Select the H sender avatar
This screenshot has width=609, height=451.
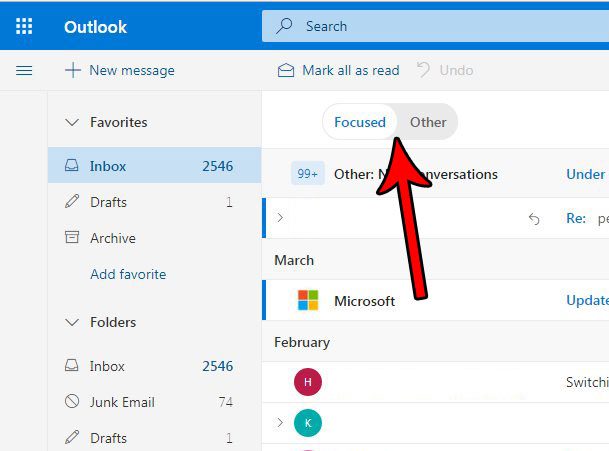(307, 382)
